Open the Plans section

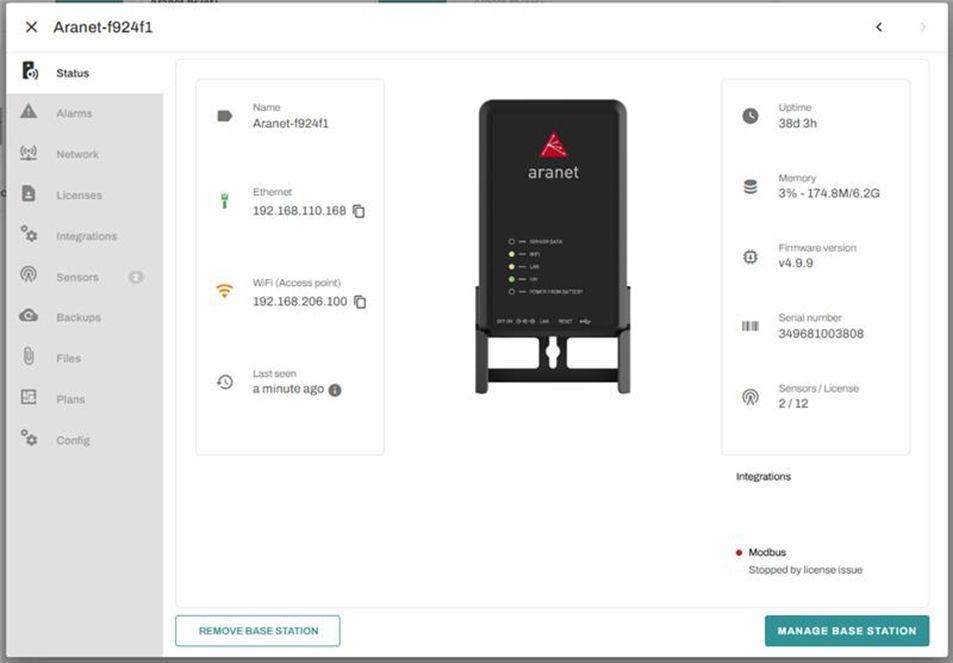click(x=70, y=399)
